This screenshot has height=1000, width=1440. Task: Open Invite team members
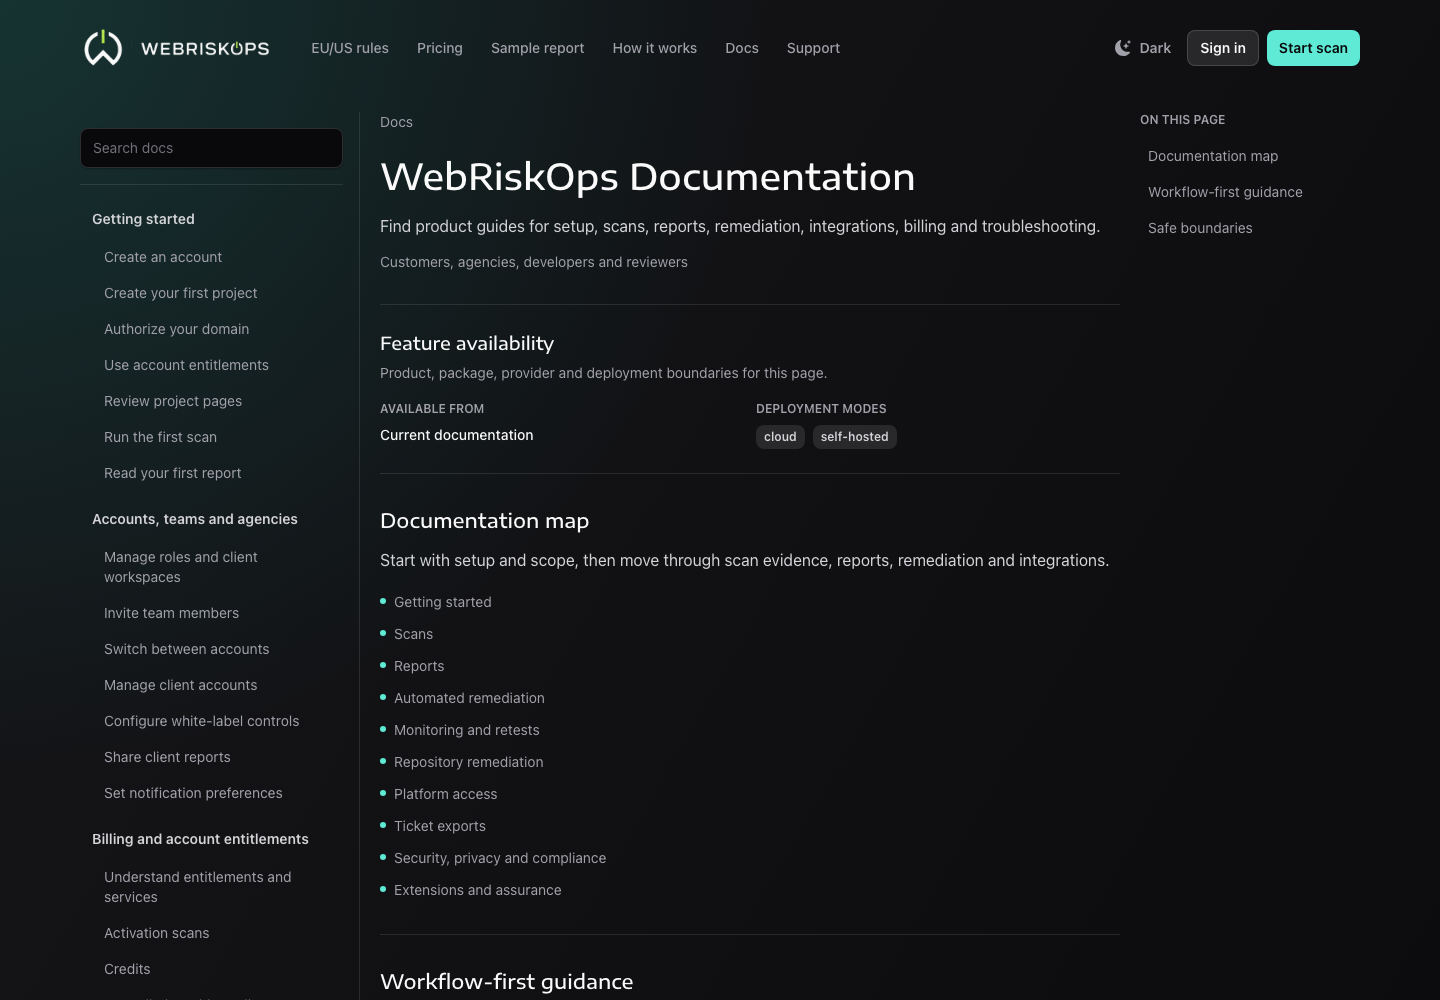172,613
